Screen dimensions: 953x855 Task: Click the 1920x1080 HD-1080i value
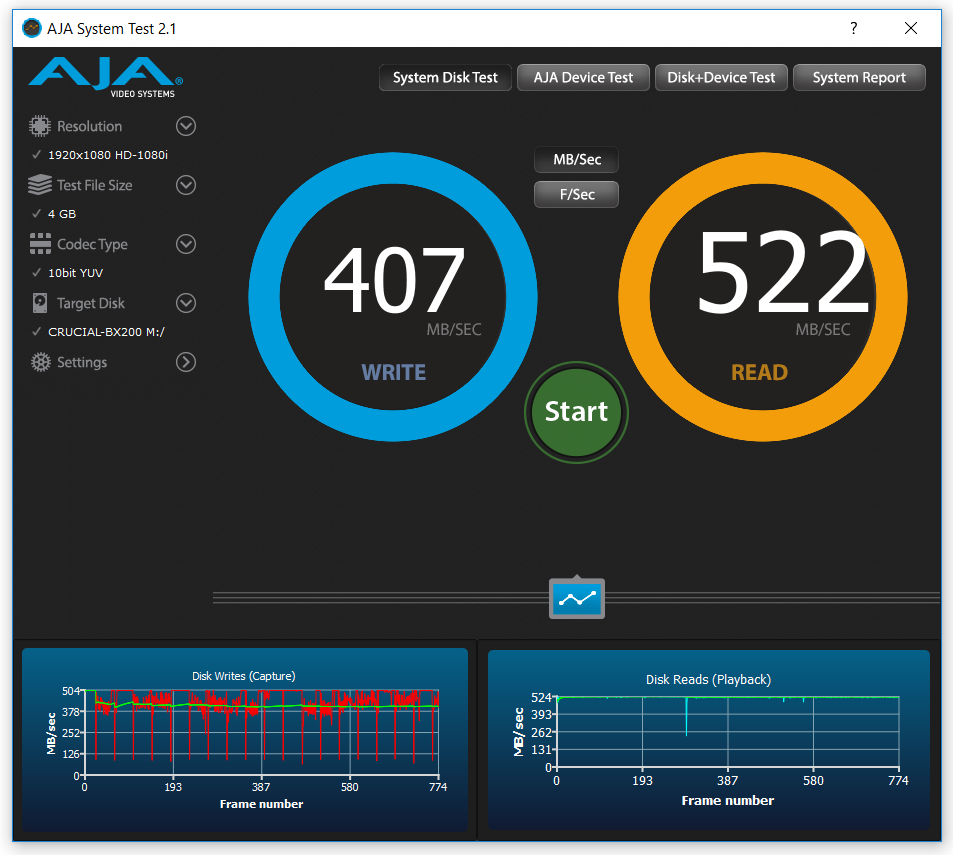coord(108,155)
